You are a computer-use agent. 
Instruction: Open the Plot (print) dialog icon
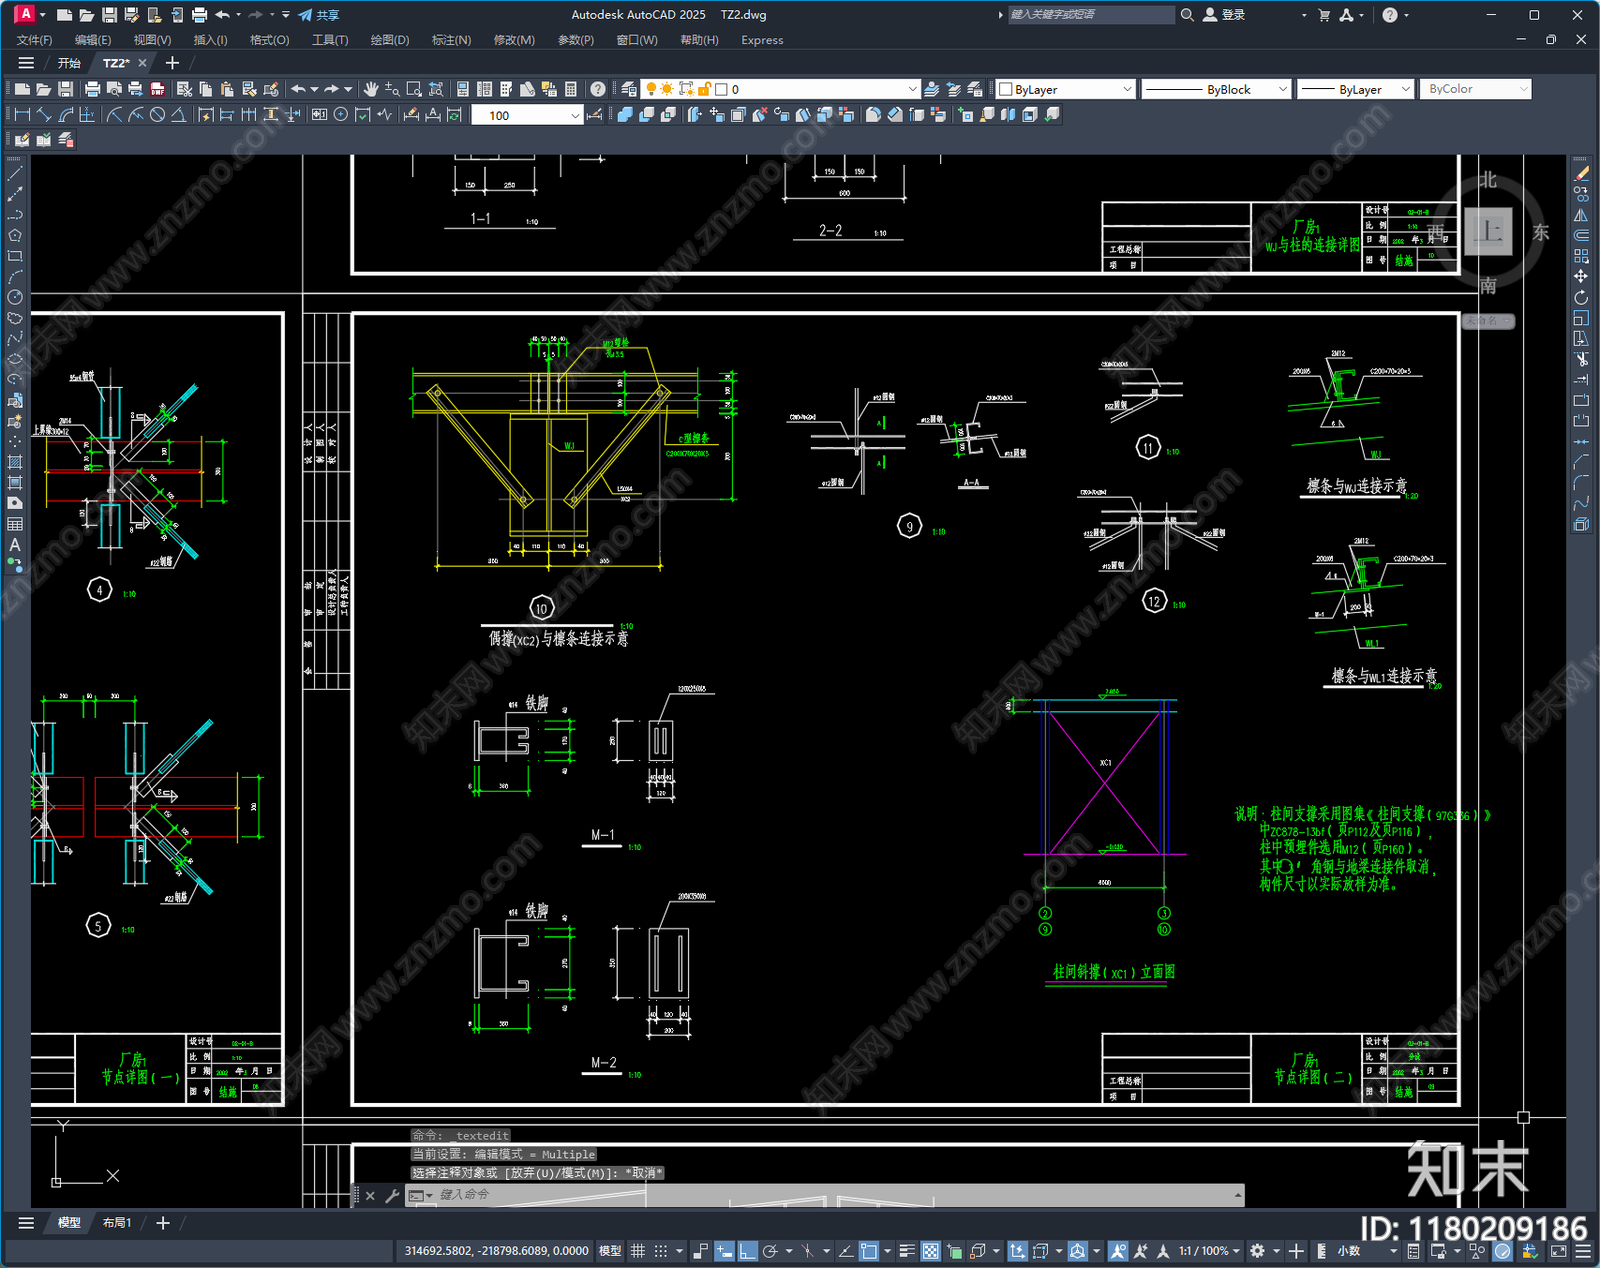tap(93, 89)
